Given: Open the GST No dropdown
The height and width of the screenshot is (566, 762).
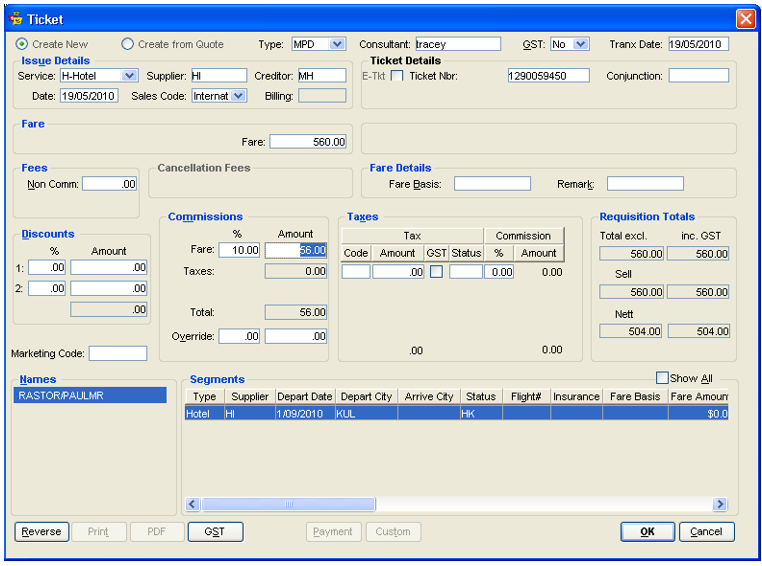Looking at the screenshot, I should (580, 44).
